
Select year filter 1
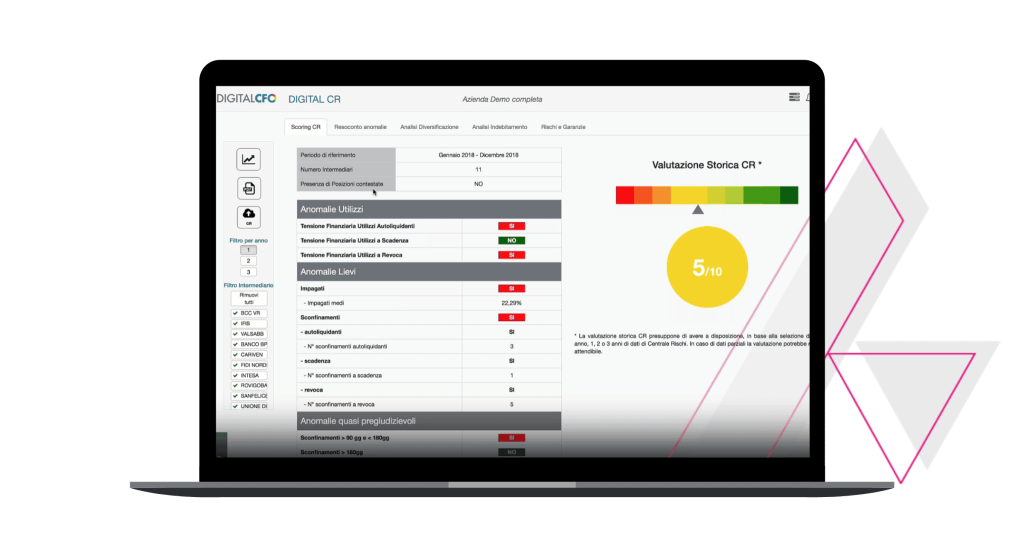coord(248,250)
